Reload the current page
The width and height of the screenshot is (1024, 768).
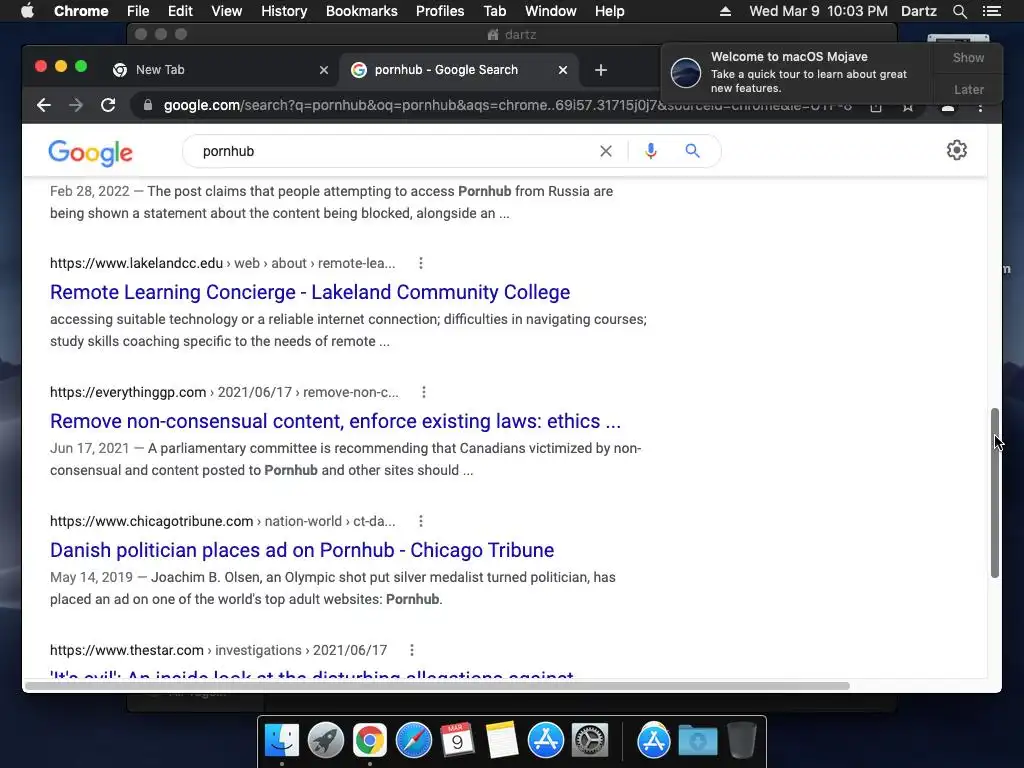tap(108, 105)
